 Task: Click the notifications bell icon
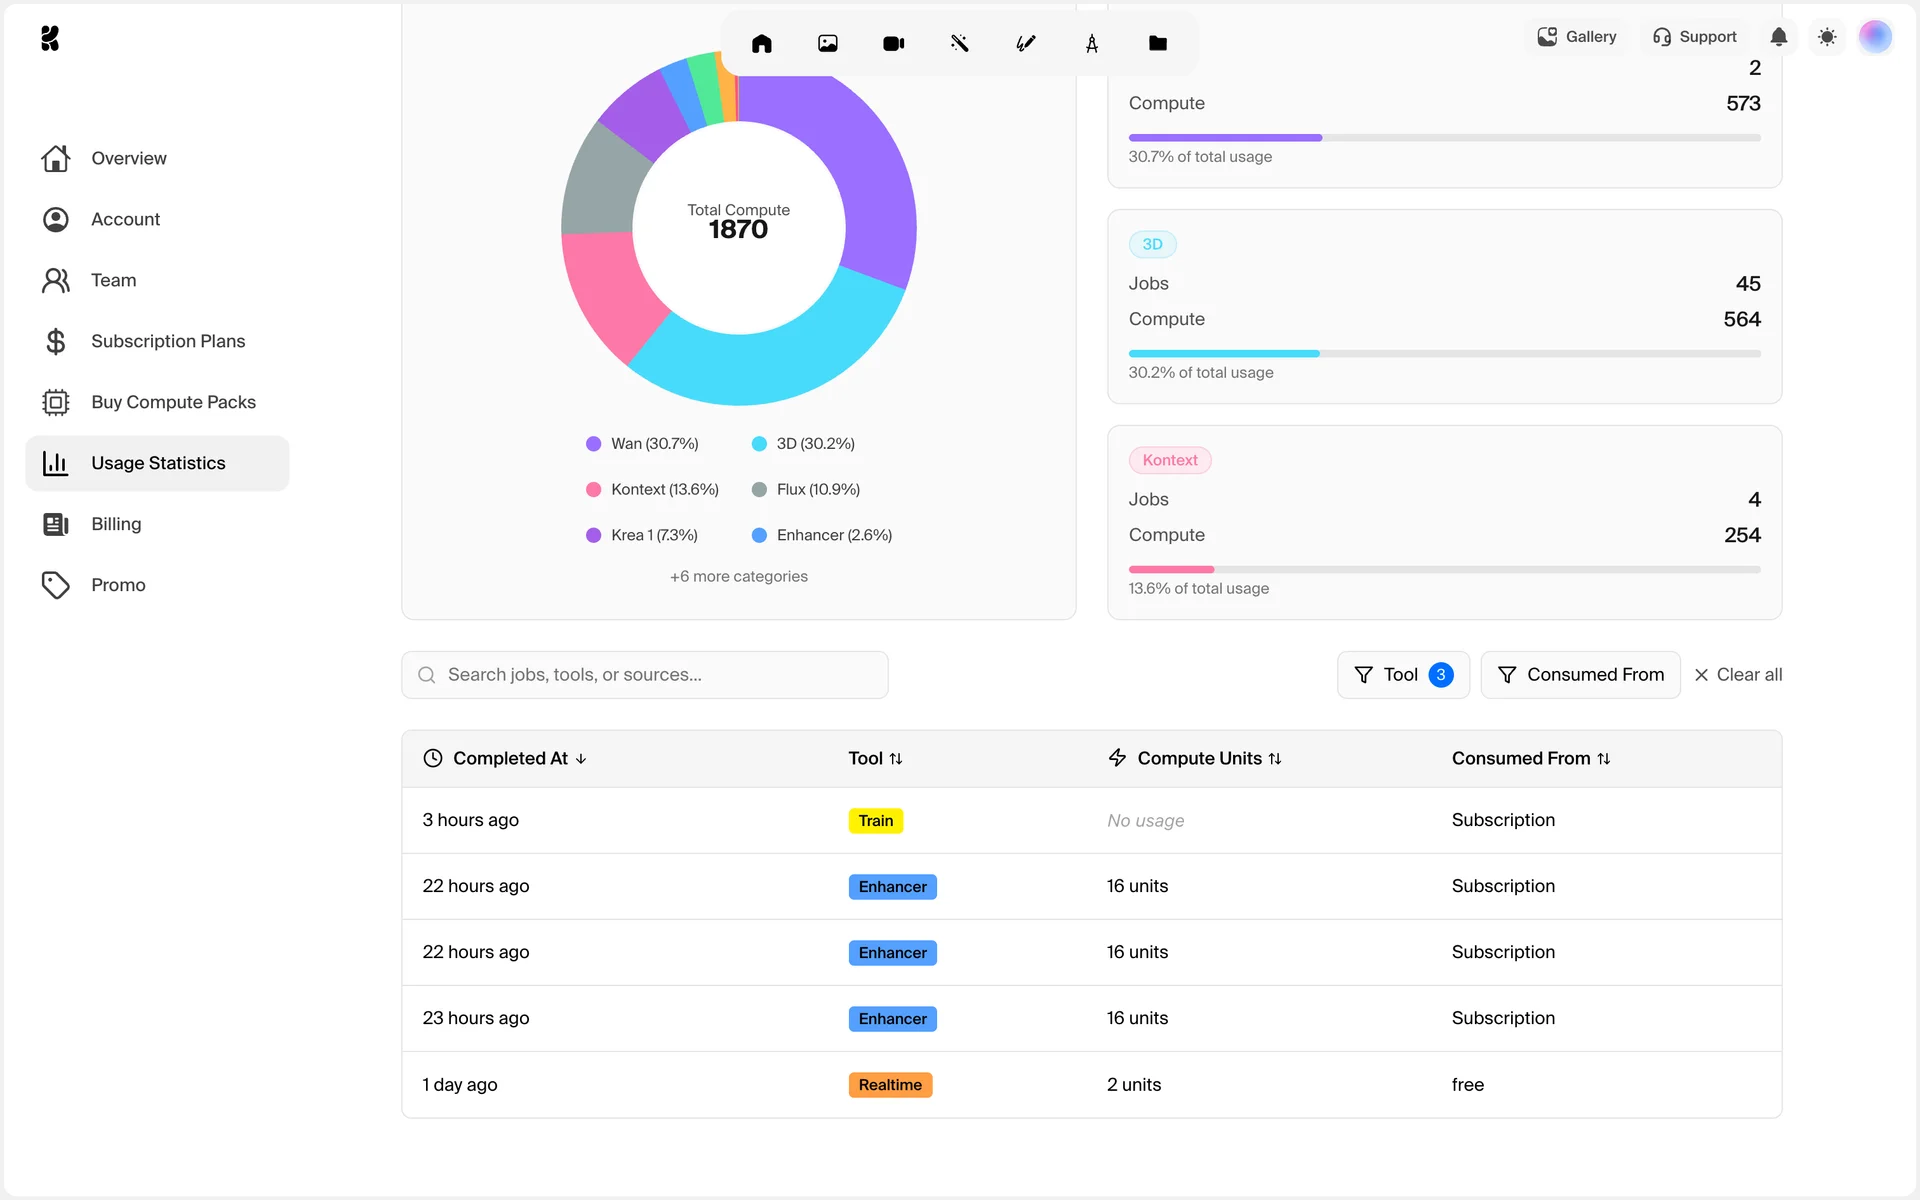1779,37
